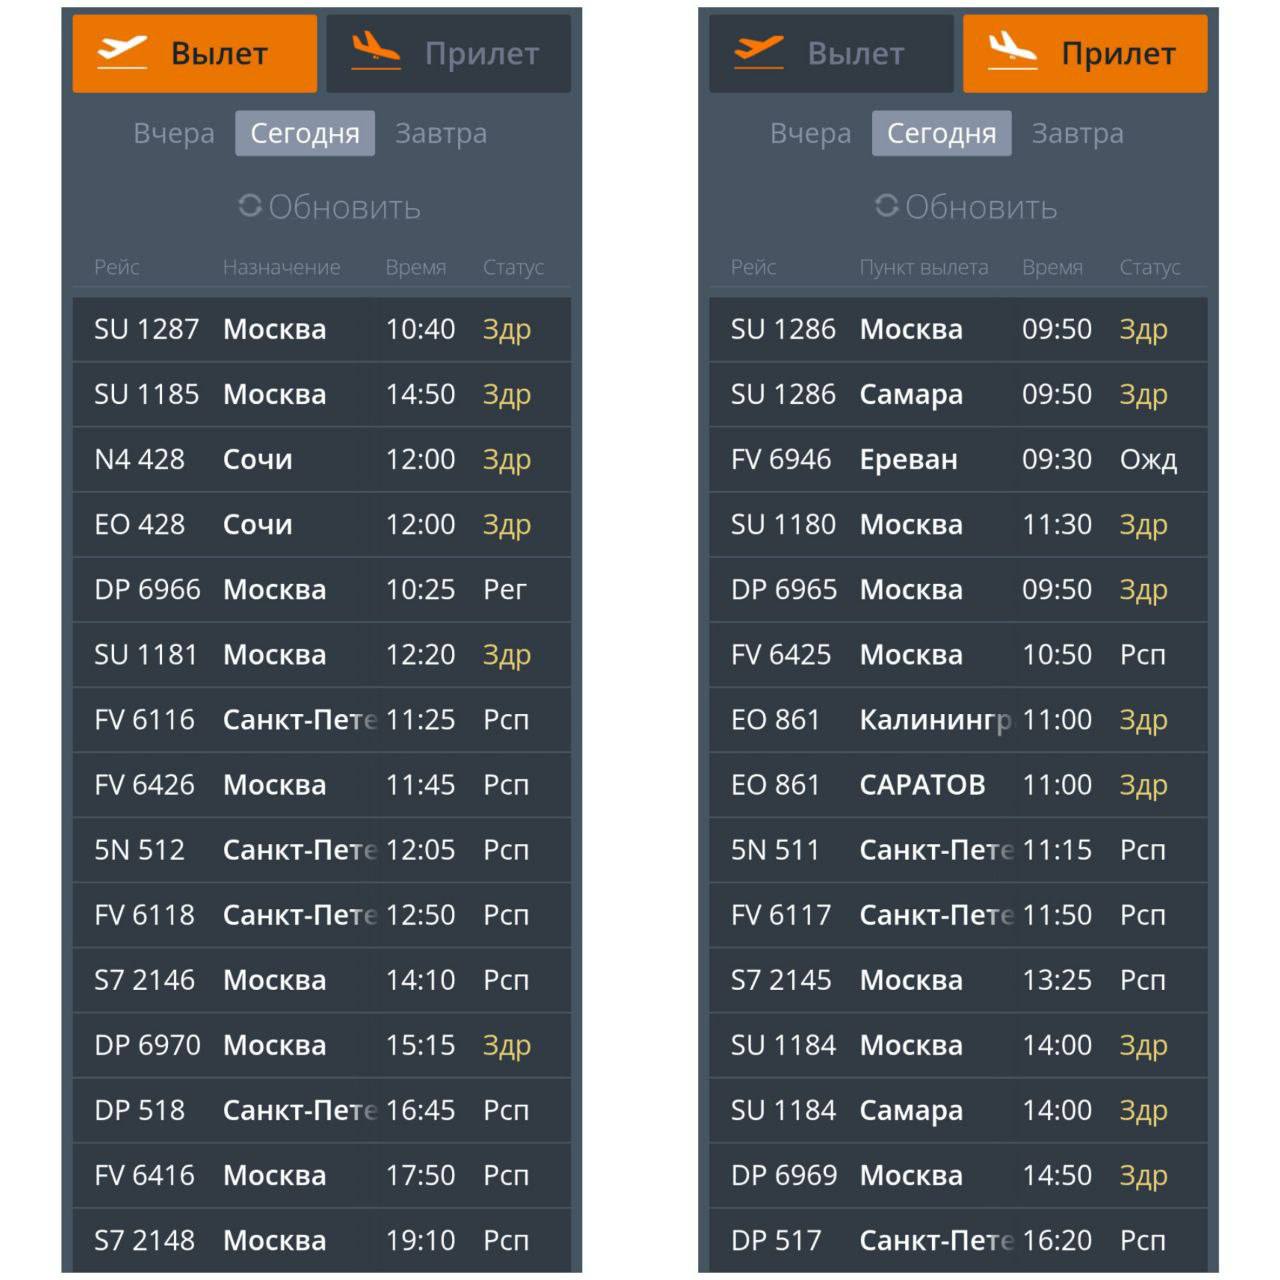Click the landing plane icon in left panel
The width and height of the screenshot is (1280, 1280).
point(376,52)
